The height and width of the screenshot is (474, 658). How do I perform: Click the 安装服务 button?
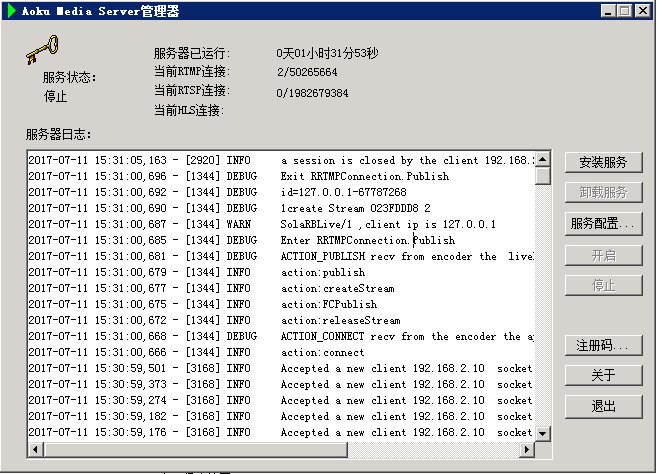point(603,162)
